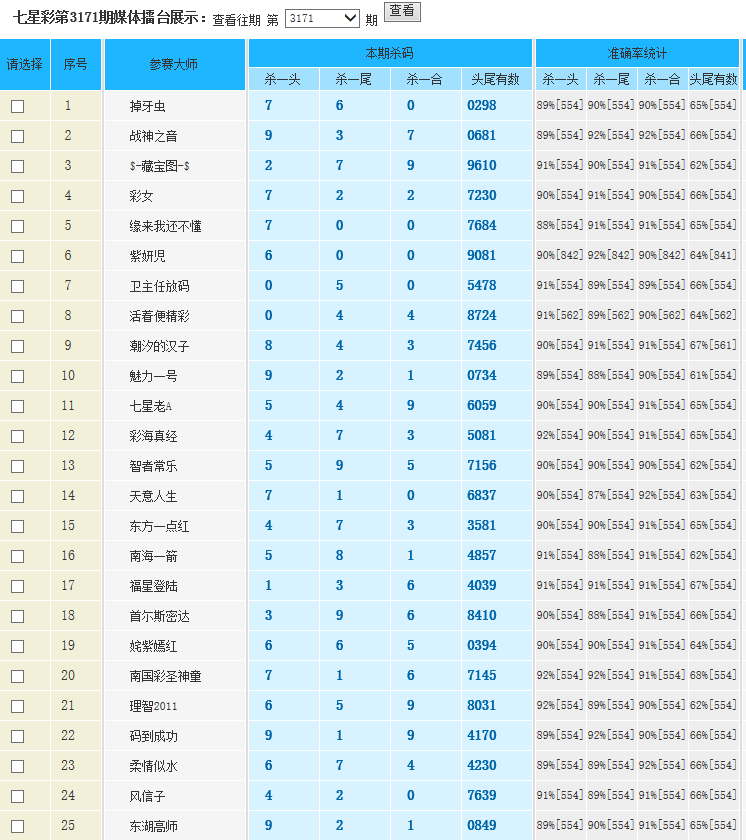
Task: Enable the checkbox for 东方一点红
Action: pyautogui.click(x=17, y=526)
